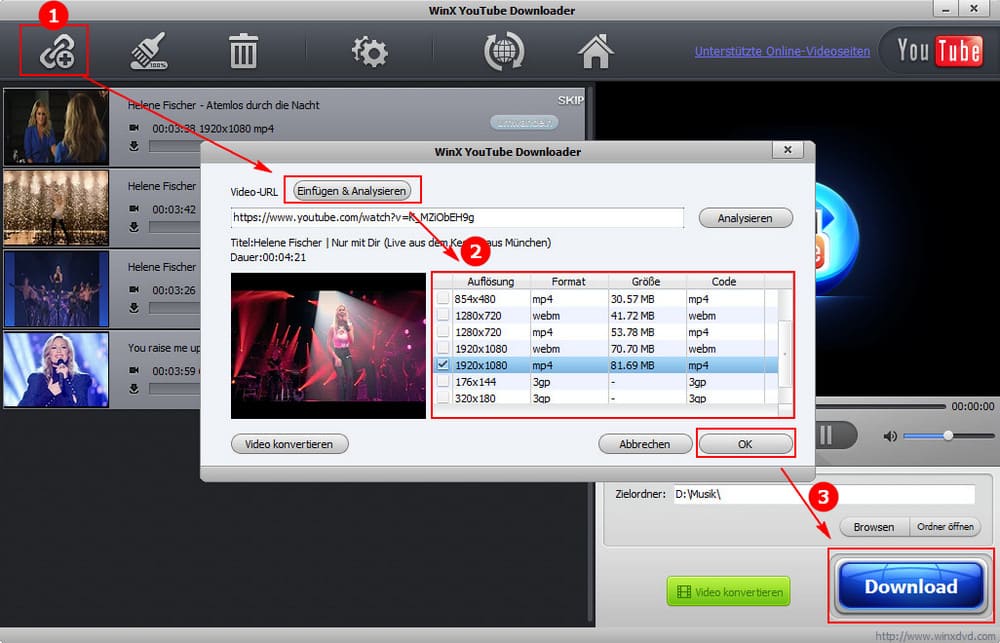The height and width of the screenshot is (643, 1000).
Task: Click green Video konvertieren button in main window
Action: point(729,592)
